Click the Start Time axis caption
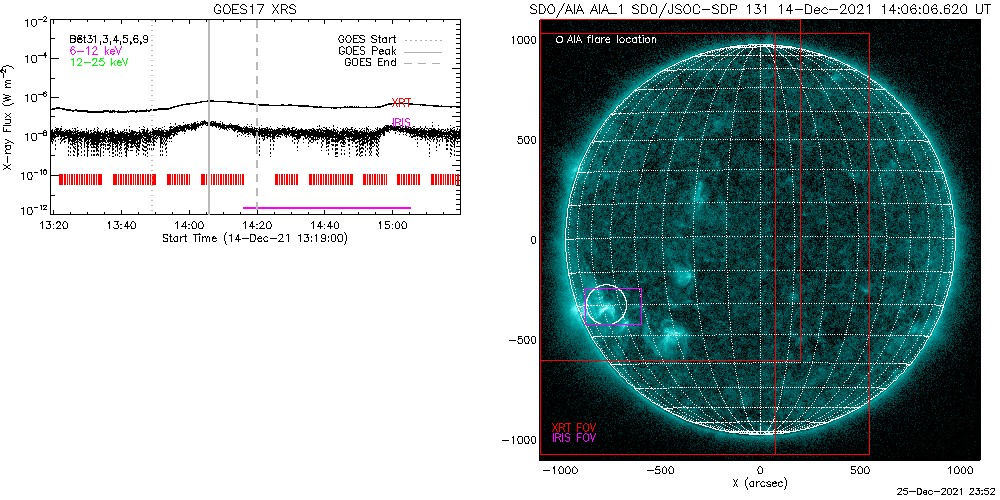This screenshot has width=1000, height=500. coord(255,237)
